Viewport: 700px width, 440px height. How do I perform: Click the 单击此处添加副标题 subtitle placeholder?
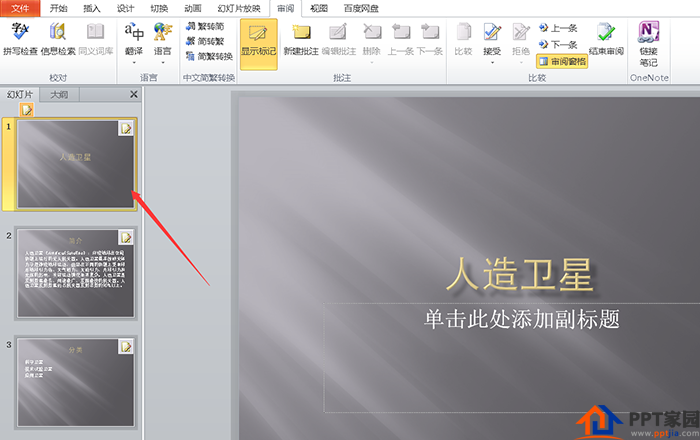click(x=521, y=319)
